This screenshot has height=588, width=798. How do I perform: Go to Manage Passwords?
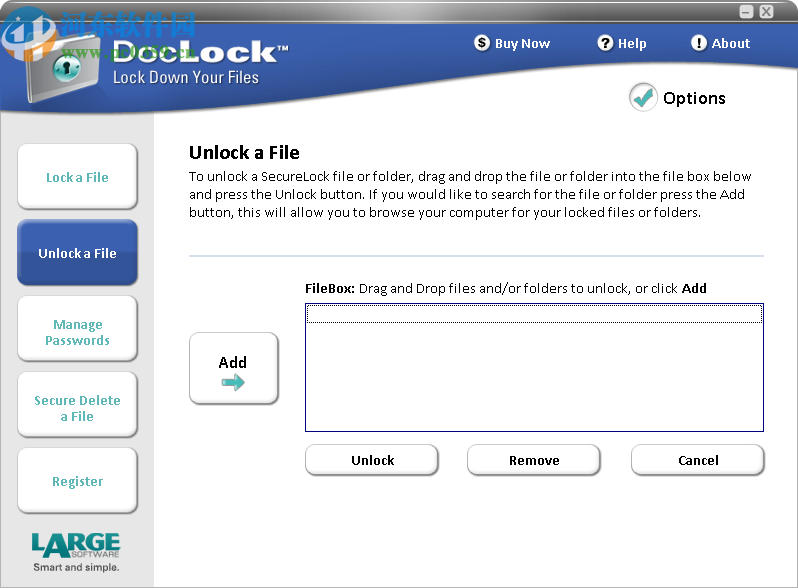tap(77, 329)
